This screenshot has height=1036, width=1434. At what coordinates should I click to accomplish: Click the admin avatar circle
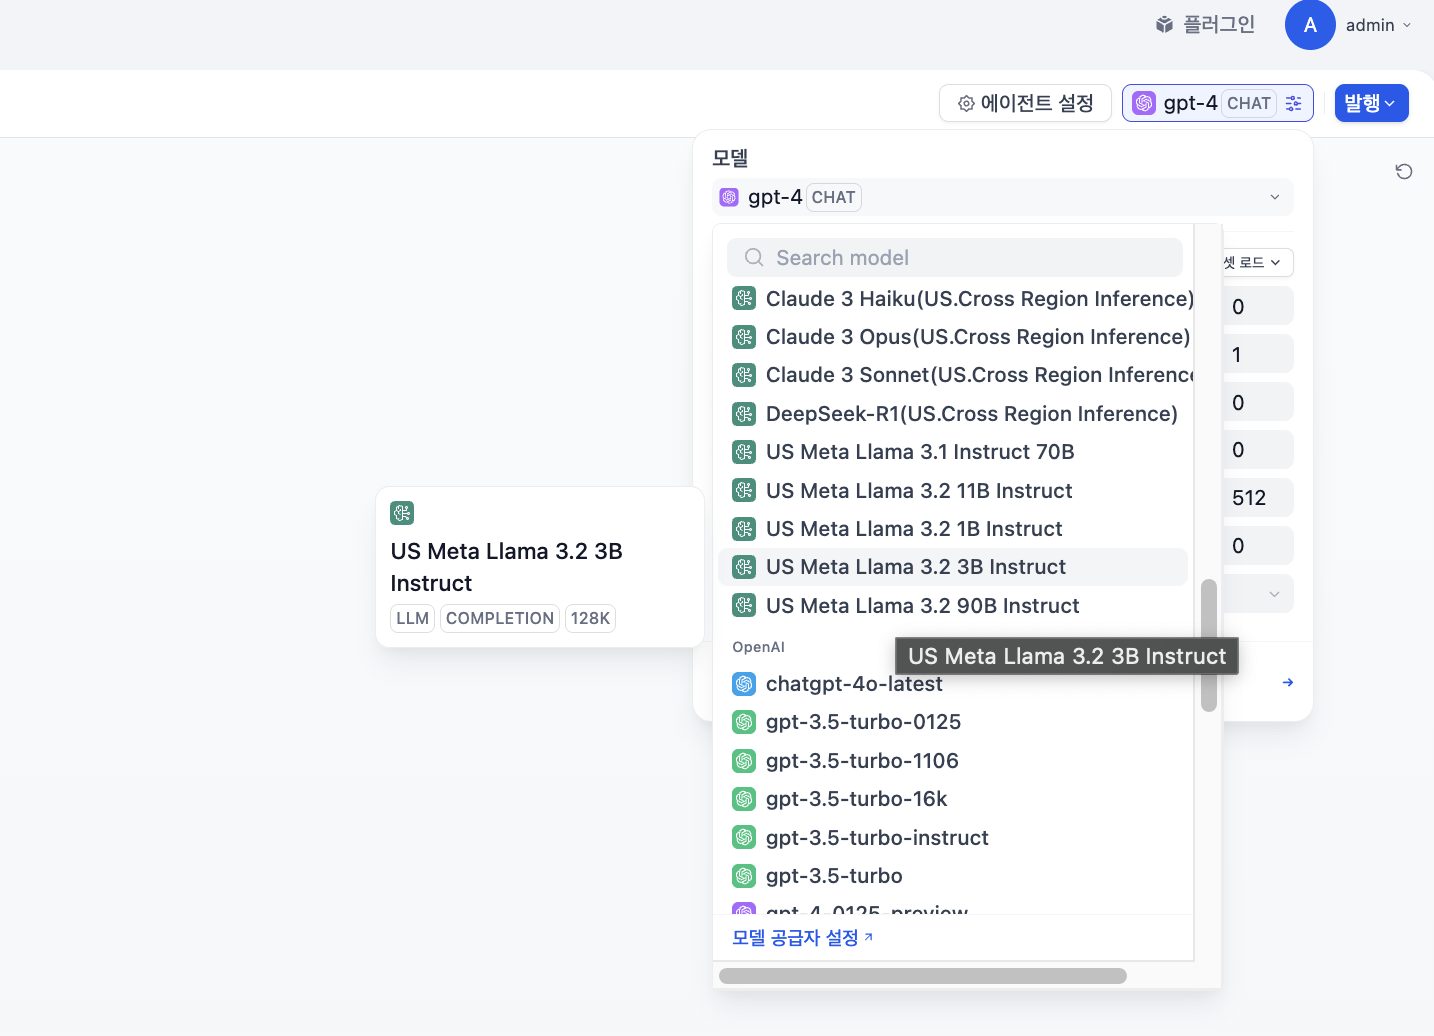click(x=1310, y=25)
